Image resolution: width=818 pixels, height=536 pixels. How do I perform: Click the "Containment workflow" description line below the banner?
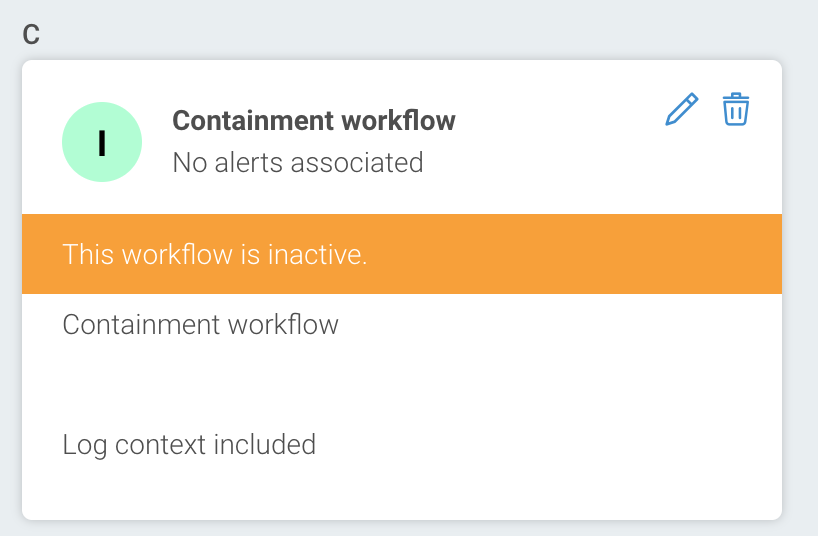(x=200, y=325)
